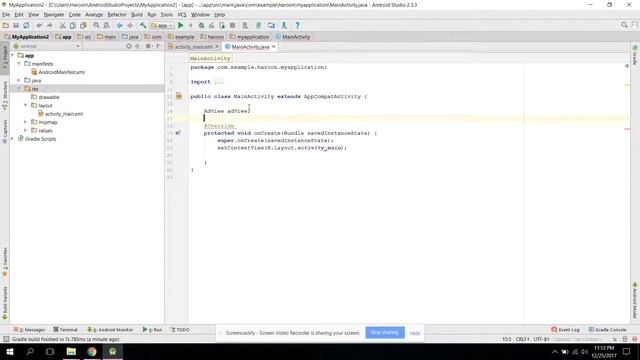Open the Android project view dropdown

point(46,46)
